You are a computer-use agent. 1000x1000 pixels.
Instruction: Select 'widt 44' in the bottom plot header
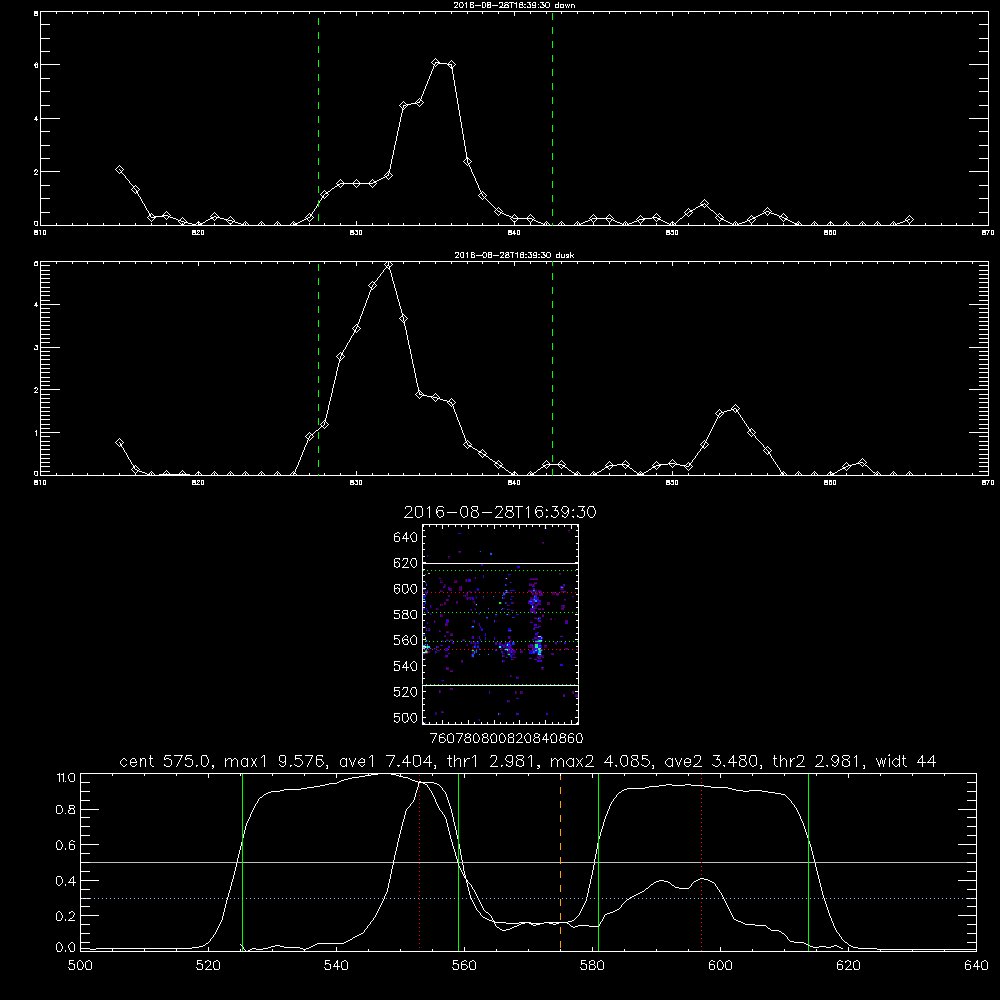point(906,761)
